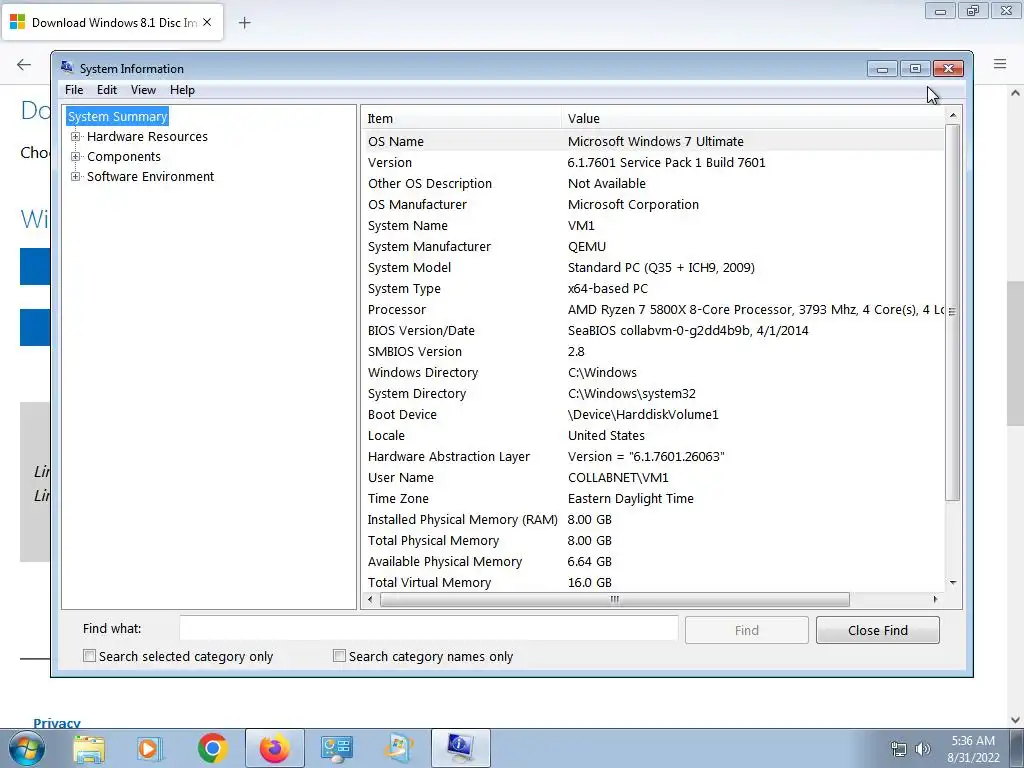Select the Processor row

click(653, 310)
